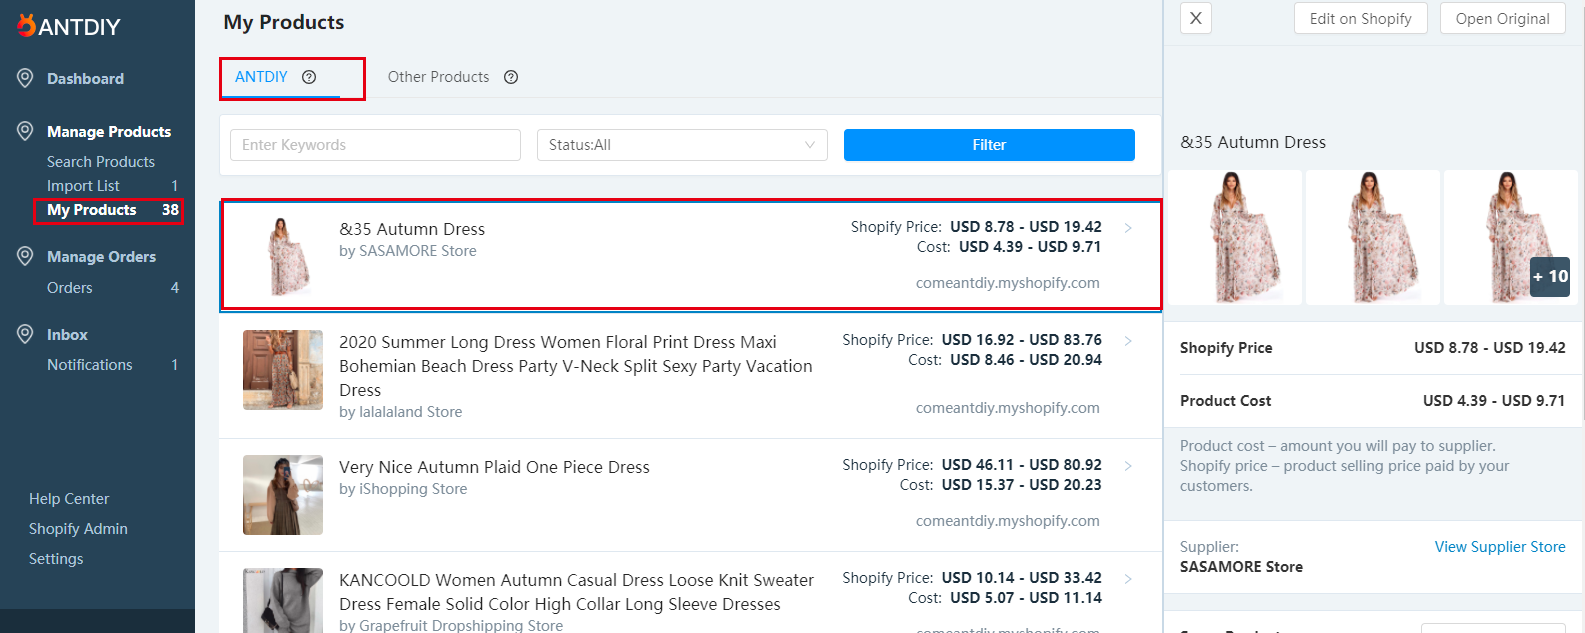Expand the 2020 Summer Long Dress row arrow
The width and height of the screenshot is (1585, 633).
pos(1128,341)
